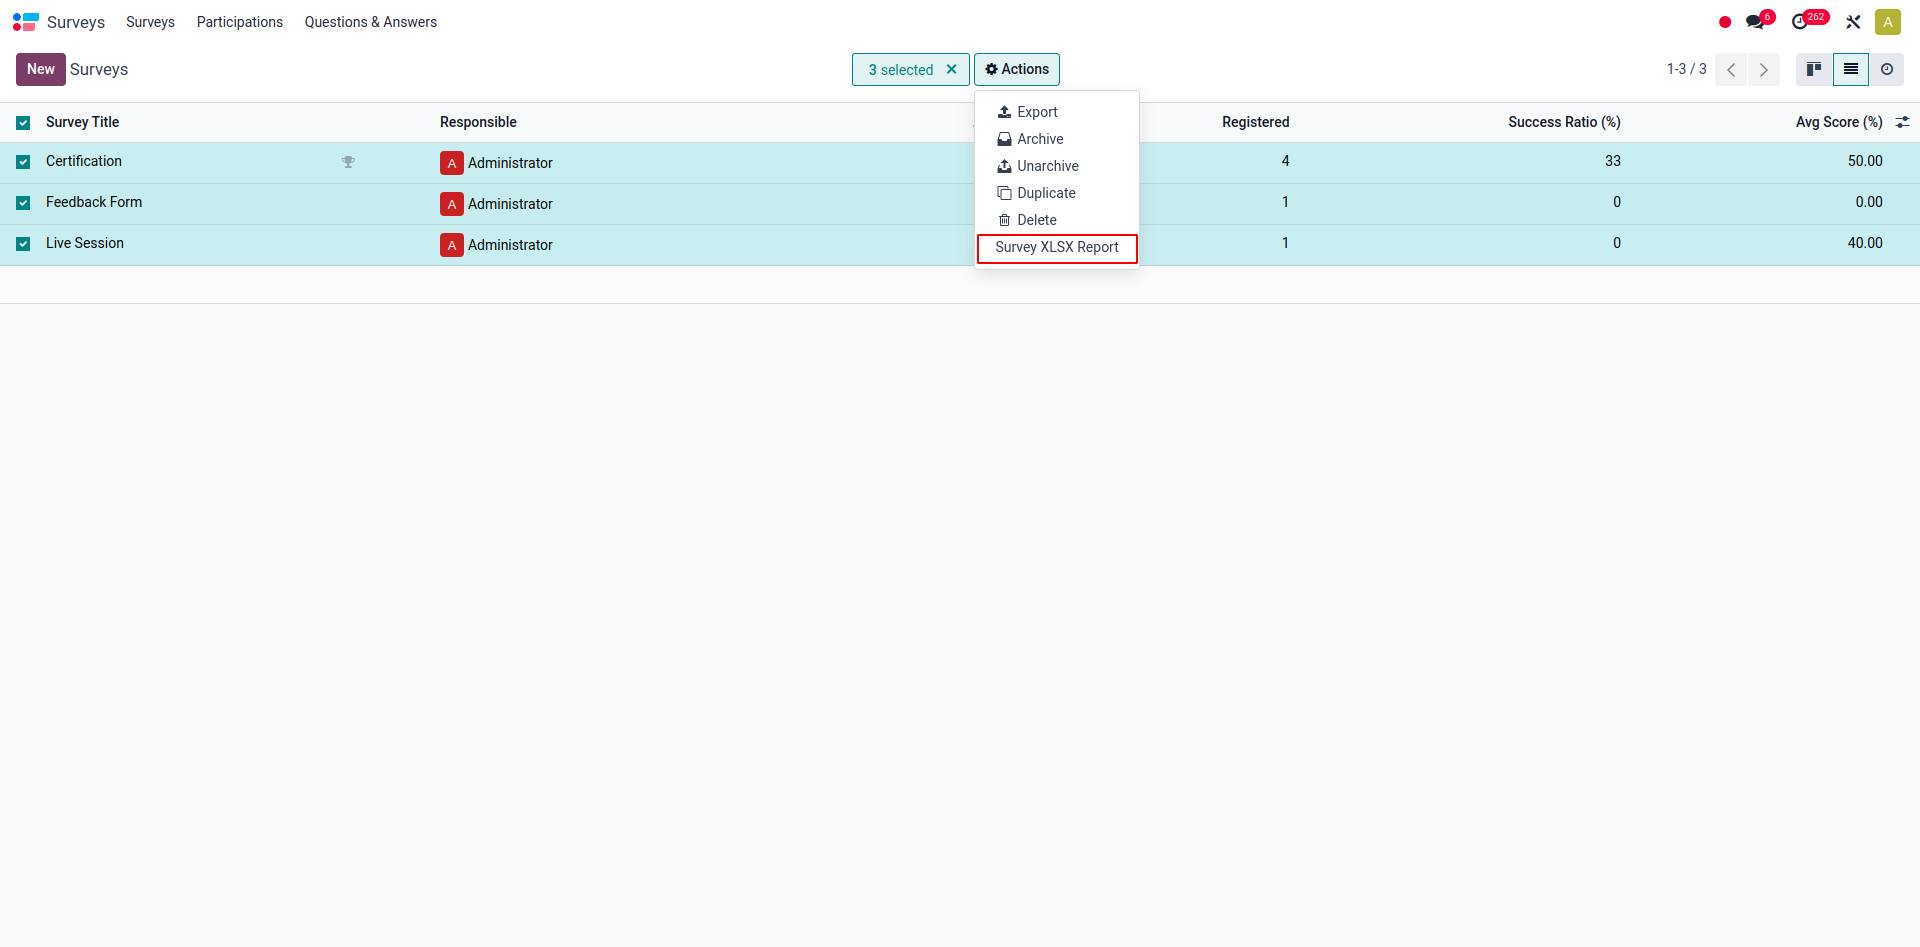Uncheck the Certification row checkbox
The image size is (1920, 947).
[x=23, y=162]
